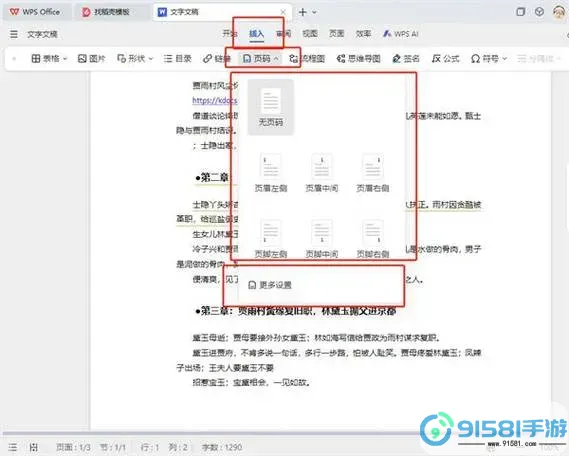This screenshot has width=569, height=456.
Task: Expand the 表格 dropdown arrow
Action: point(65,58)
